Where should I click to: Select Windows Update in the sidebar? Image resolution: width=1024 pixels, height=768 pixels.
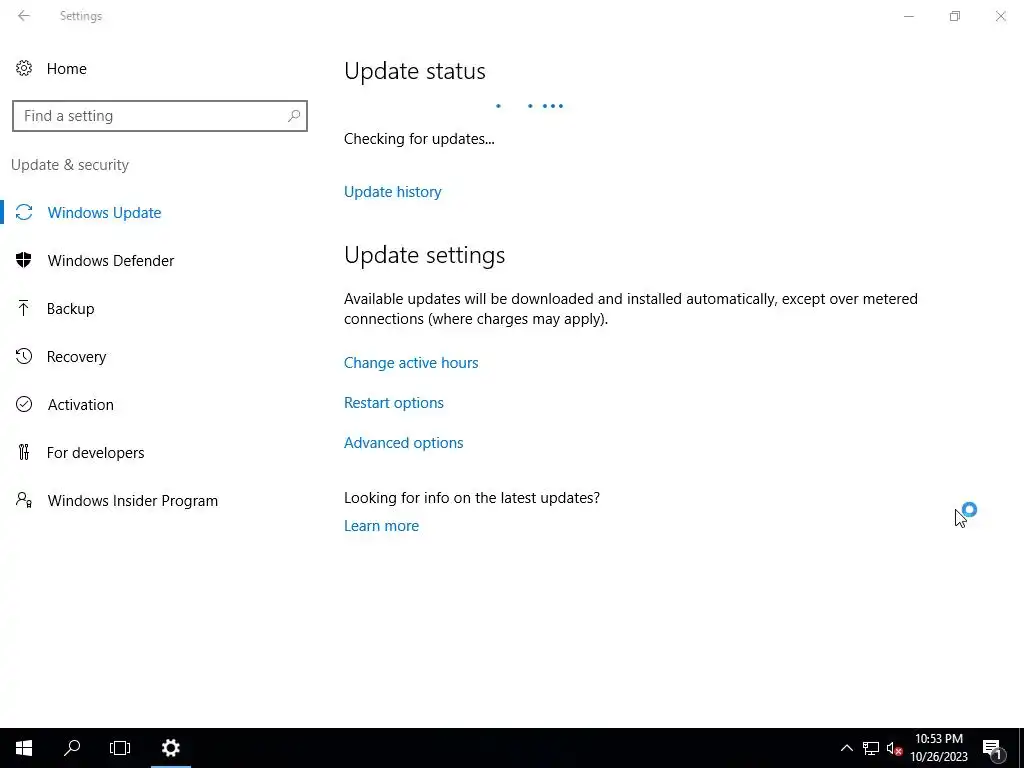pos(104,212)
